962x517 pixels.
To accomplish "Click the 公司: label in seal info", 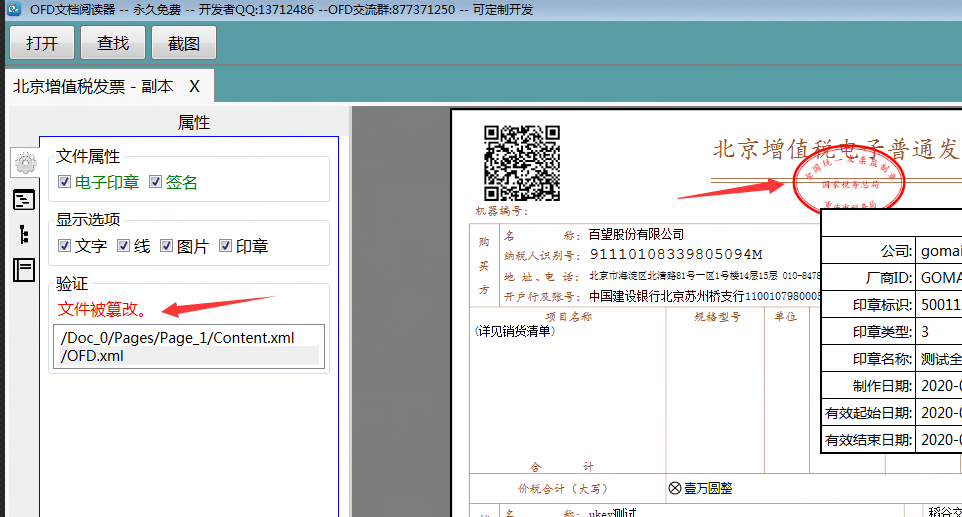I will (x=896, y=251).
